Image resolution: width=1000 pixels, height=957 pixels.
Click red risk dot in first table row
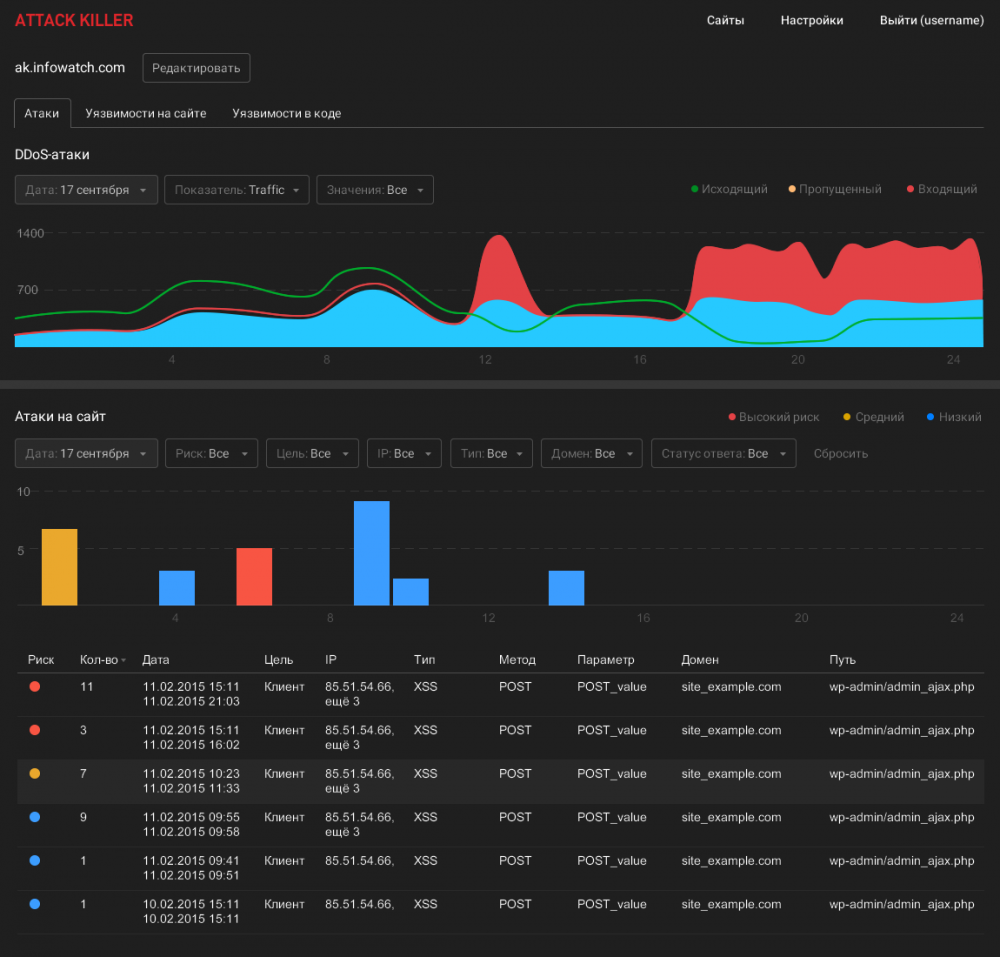[35, 687]
